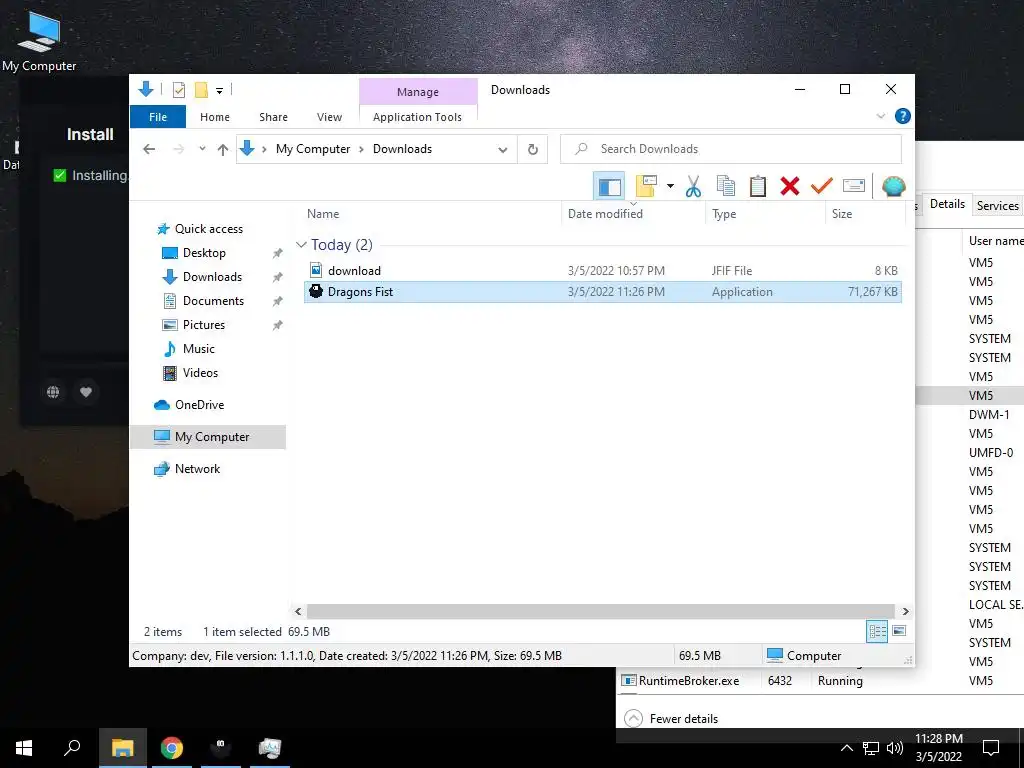The width and height of the screenshot is (1024, 768).
Task: Open Videos in the navigation pane
Action: (200, 373)
